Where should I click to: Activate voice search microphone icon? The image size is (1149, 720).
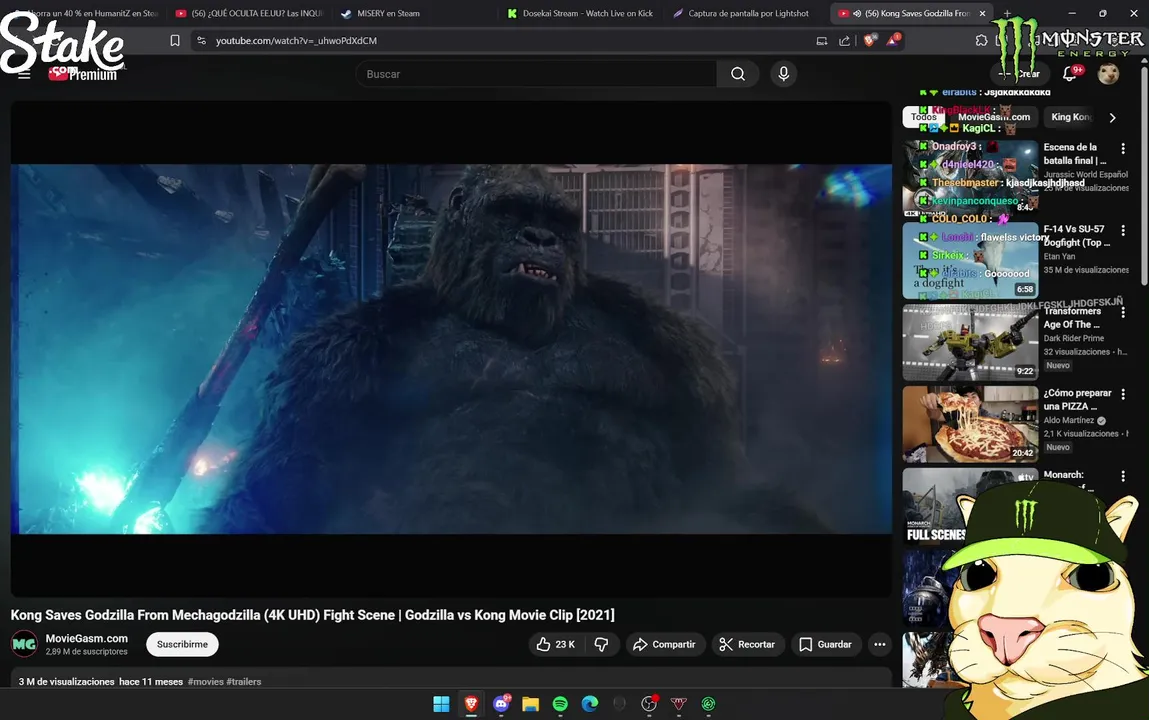783,74
